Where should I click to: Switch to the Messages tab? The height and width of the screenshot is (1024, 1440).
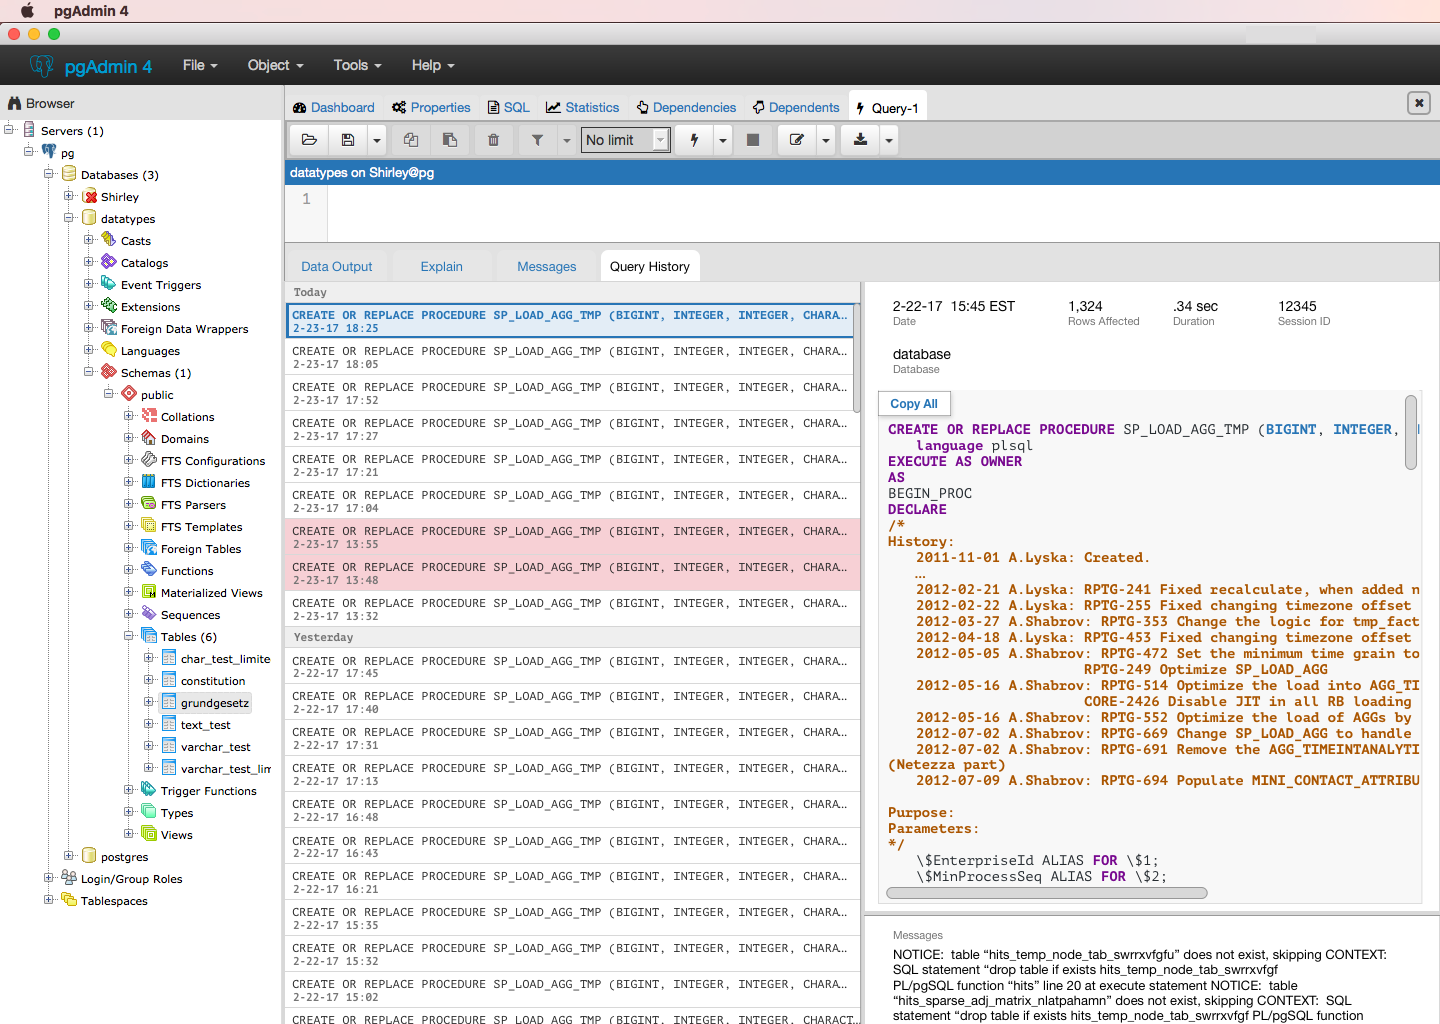546,267
